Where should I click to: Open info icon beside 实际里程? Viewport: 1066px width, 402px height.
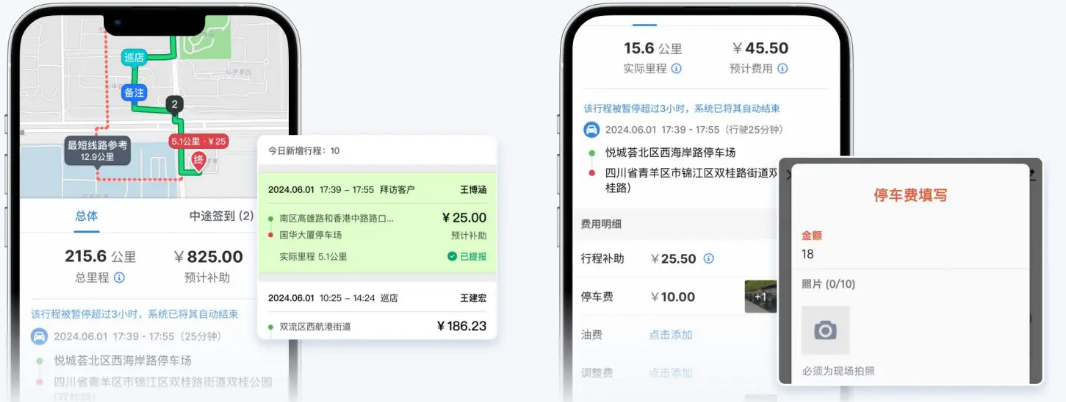(676, 69)
